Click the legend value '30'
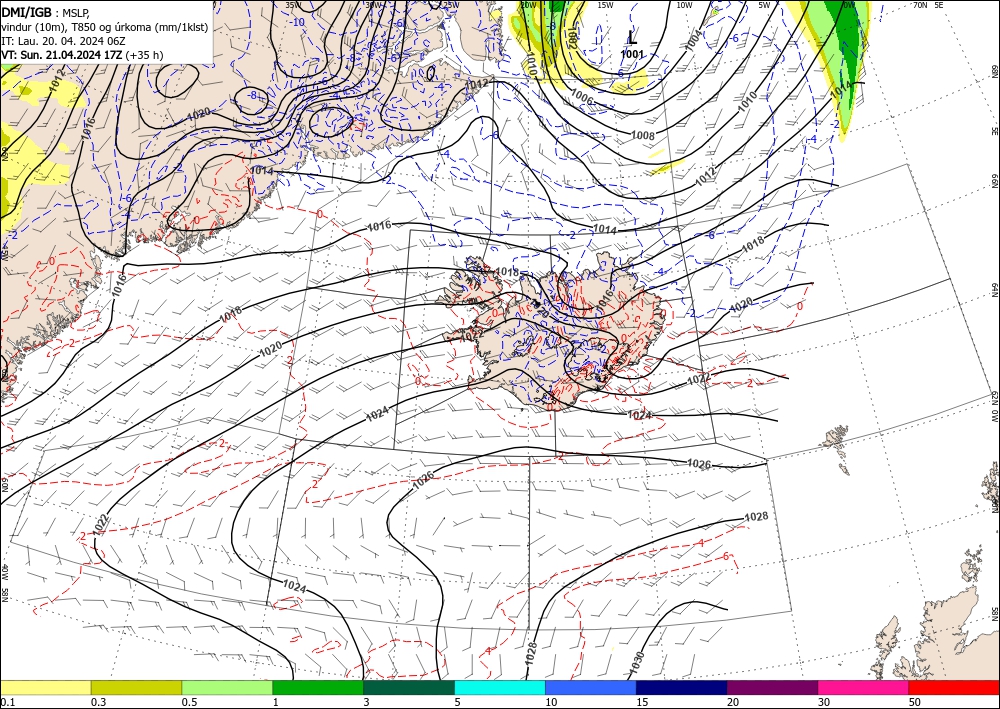 click(x=823, y=702)
